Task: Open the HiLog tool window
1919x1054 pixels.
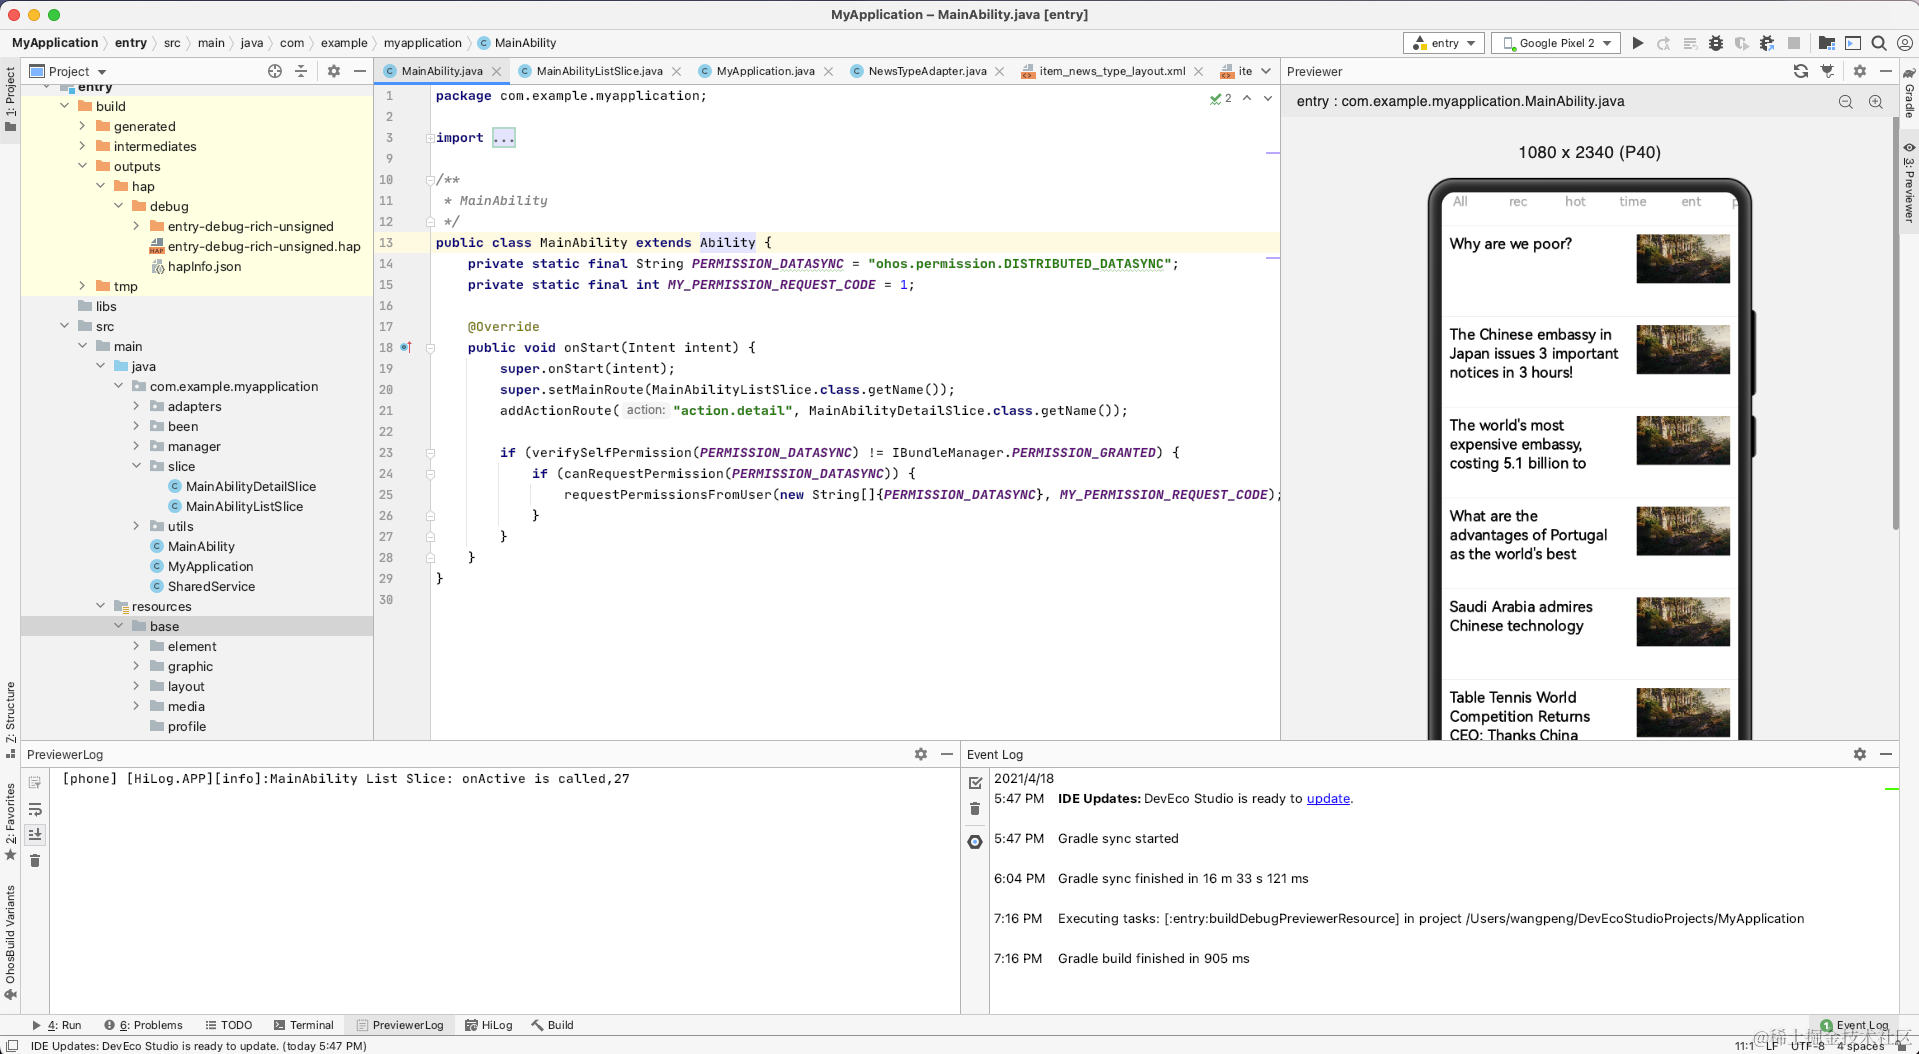Action: click(x=489, y=1025)
